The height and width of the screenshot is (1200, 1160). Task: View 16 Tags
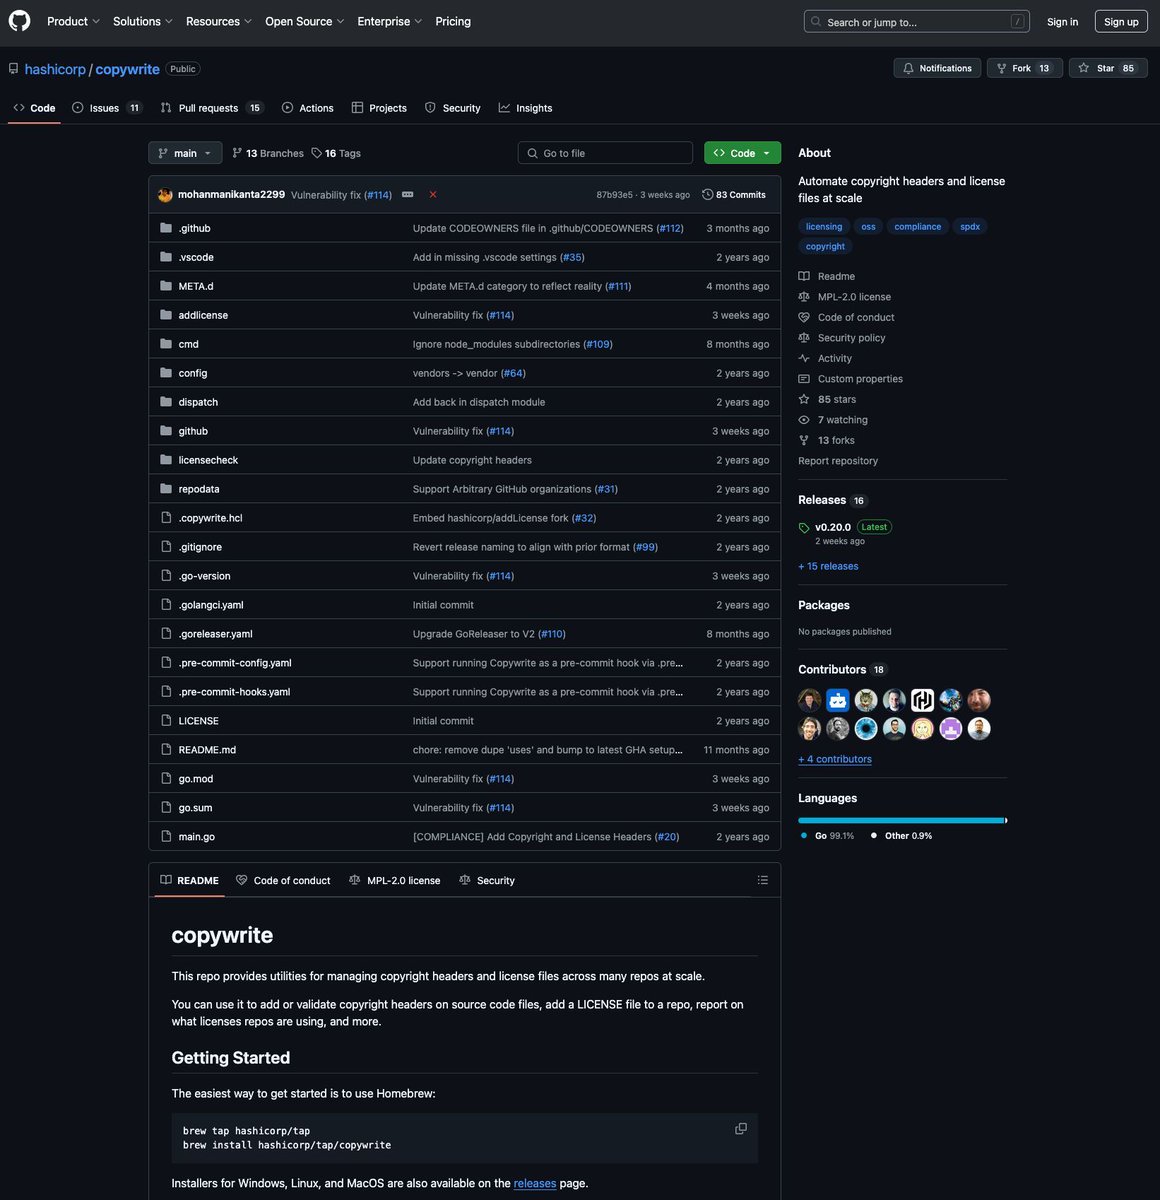pyautogui.click(x=336, y=153)
